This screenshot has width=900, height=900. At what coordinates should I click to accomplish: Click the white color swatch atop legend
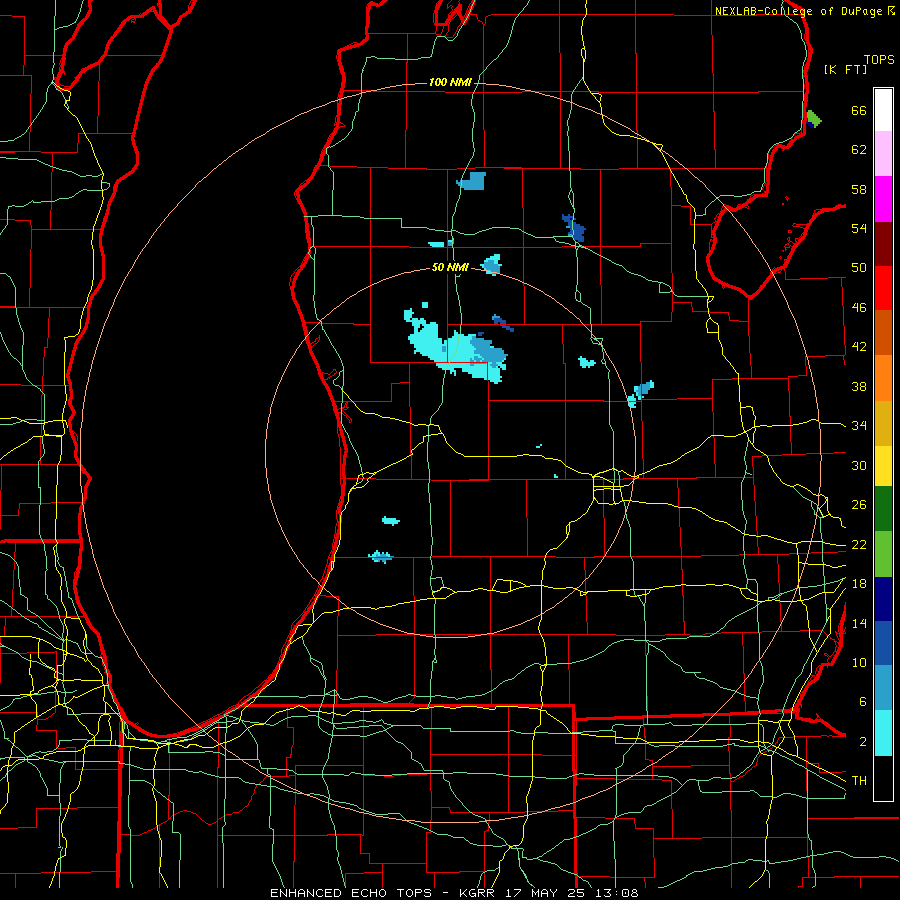click(883, 110)
